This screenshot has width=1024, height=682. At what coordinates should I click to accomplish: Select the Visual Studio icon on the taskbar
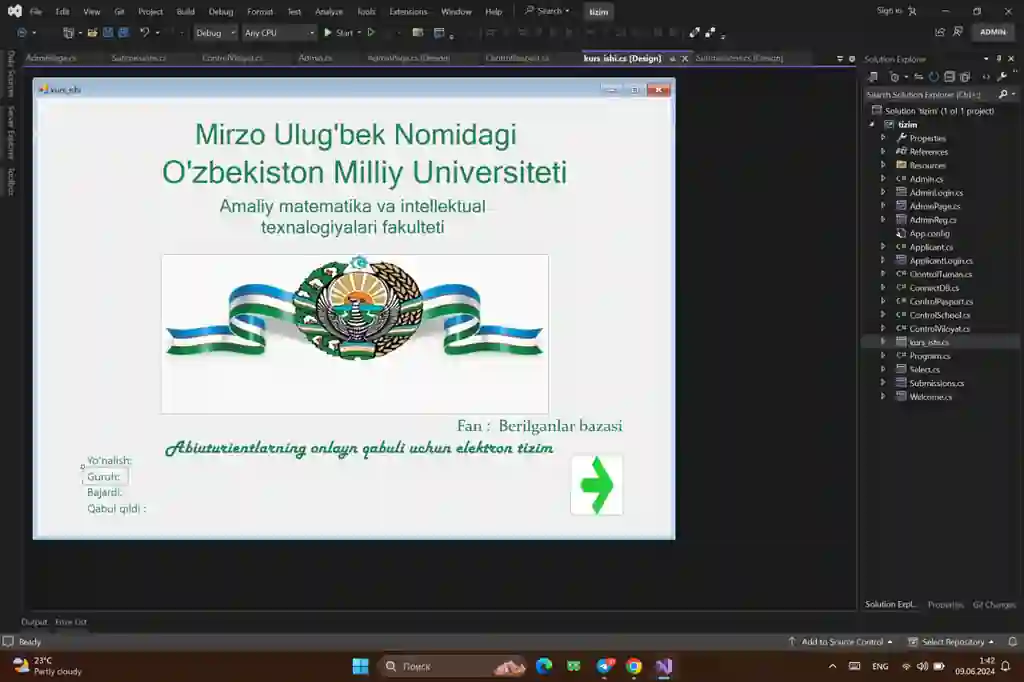[661, 666]
